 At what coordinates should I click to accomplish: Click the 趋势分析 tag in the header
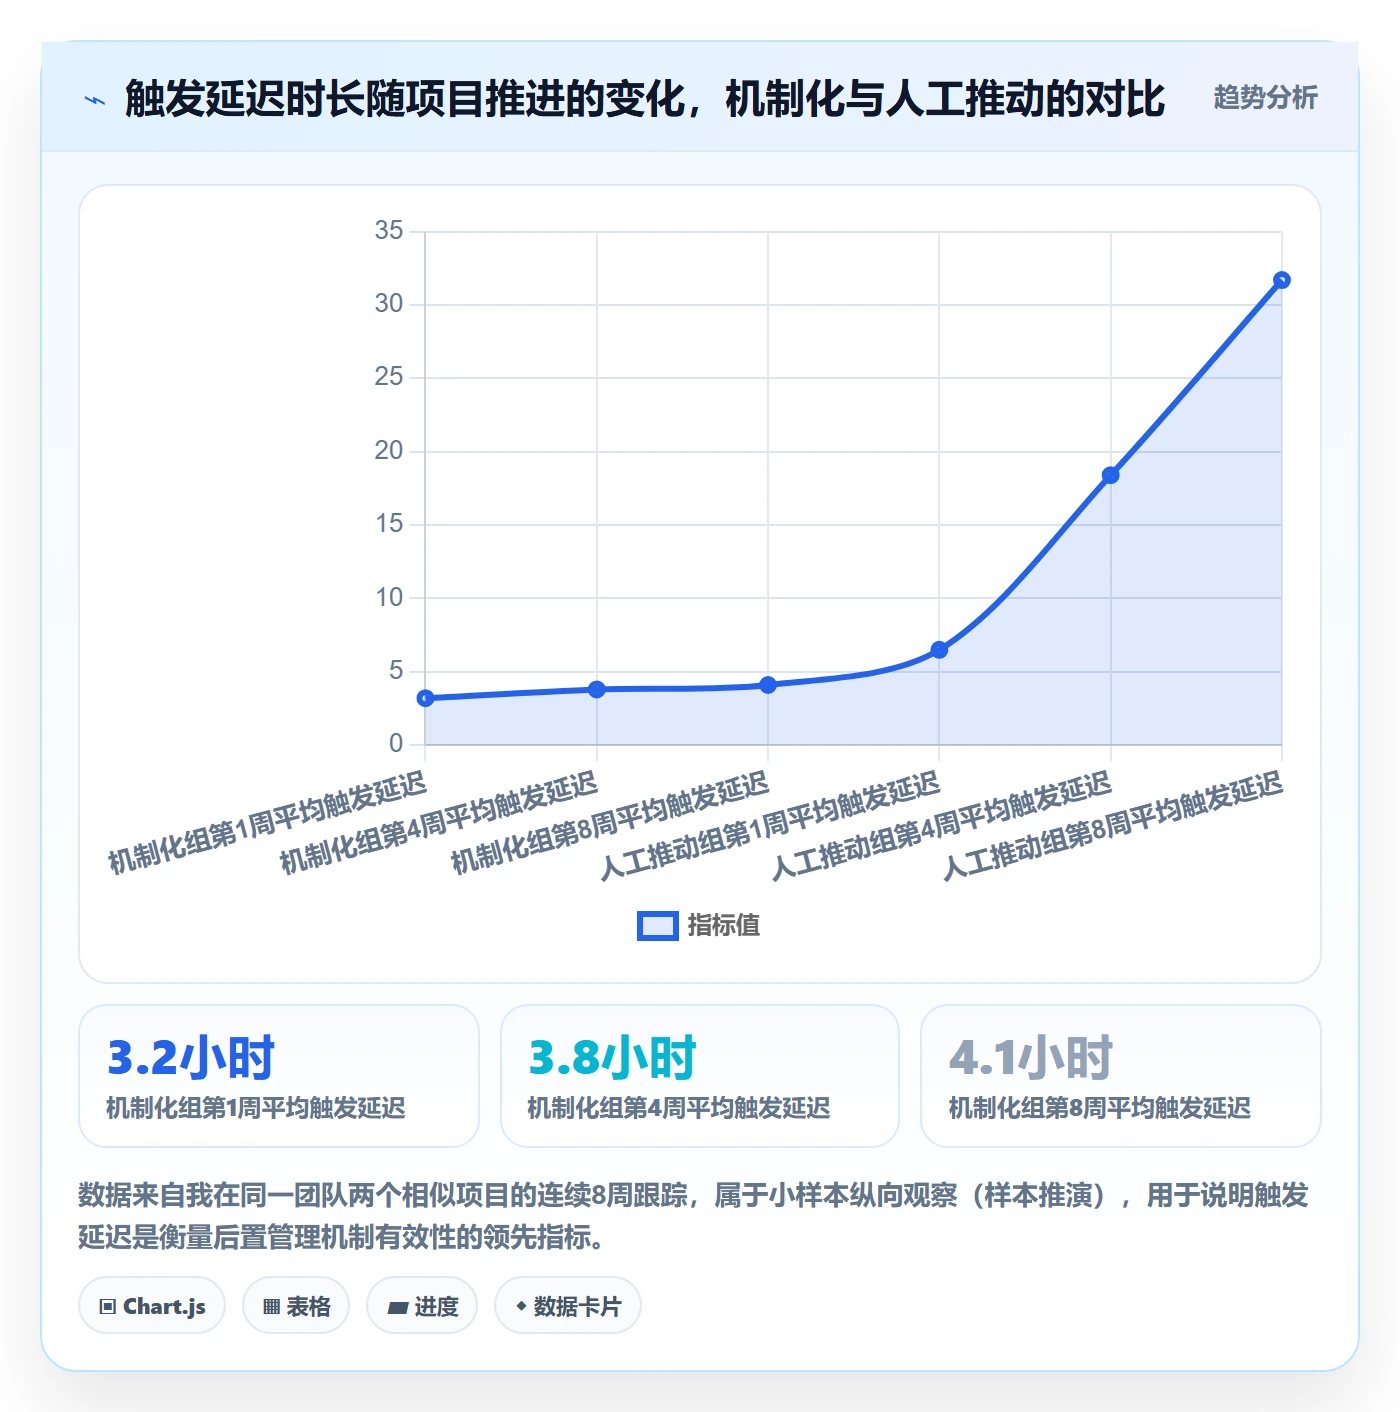pos(1265,98)
